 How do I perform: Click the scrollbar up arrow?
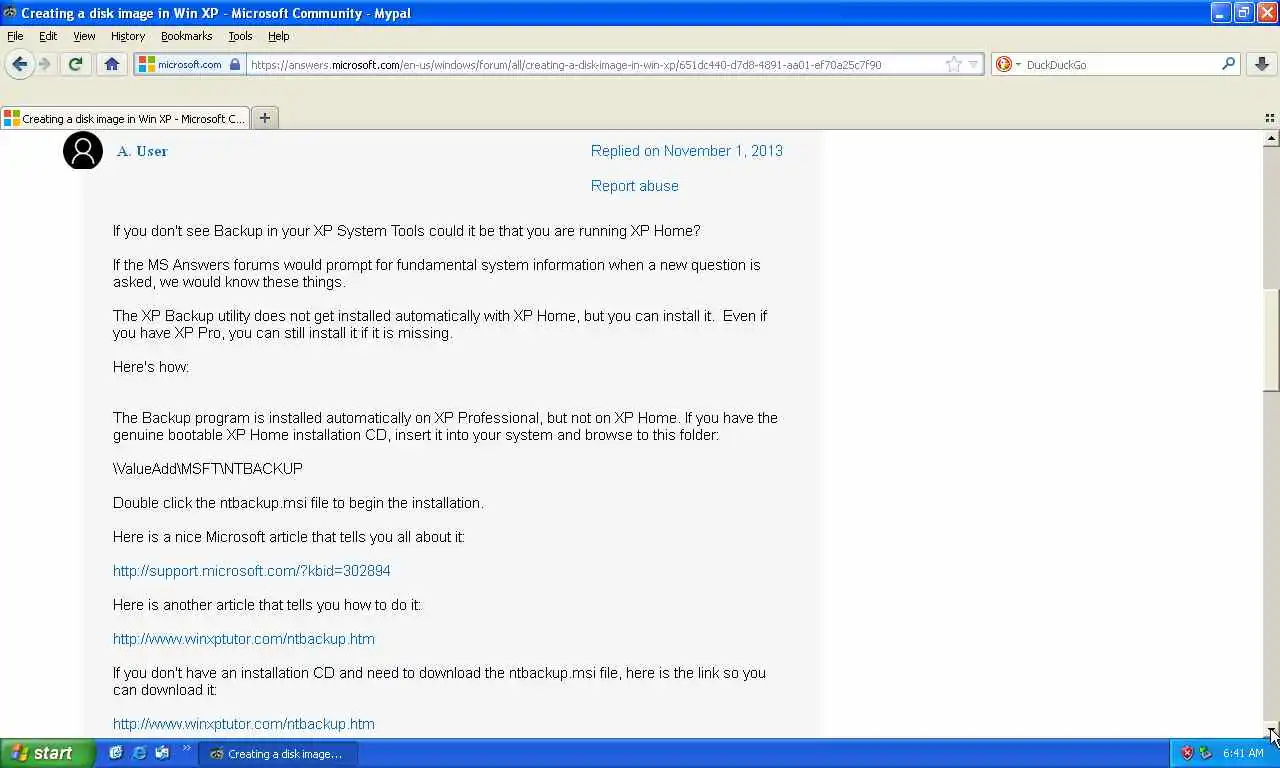tap(1271, 139)
